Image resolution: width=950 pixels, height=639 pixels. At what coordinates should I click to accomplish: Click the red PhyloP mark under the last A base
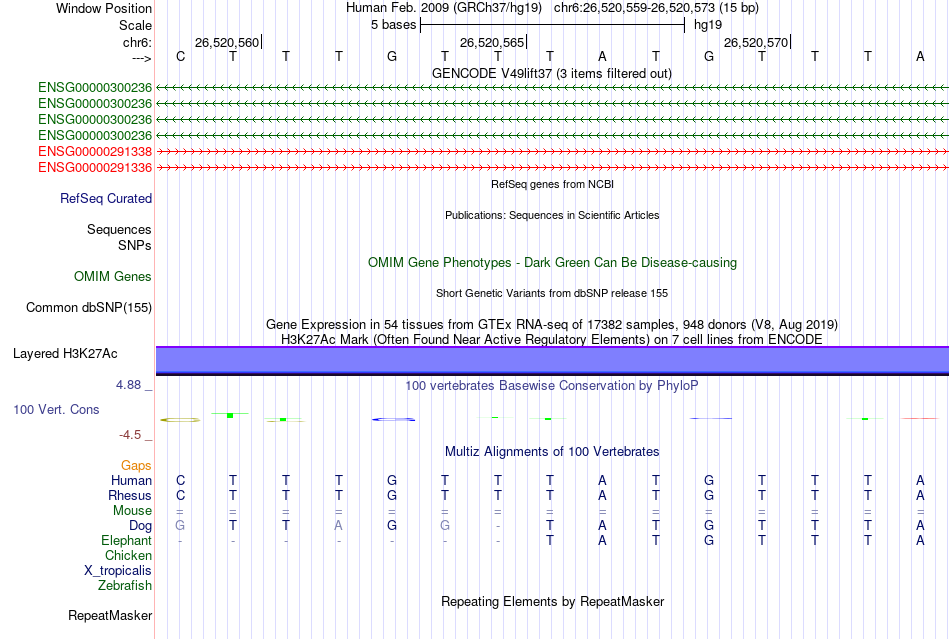(920, 418)
